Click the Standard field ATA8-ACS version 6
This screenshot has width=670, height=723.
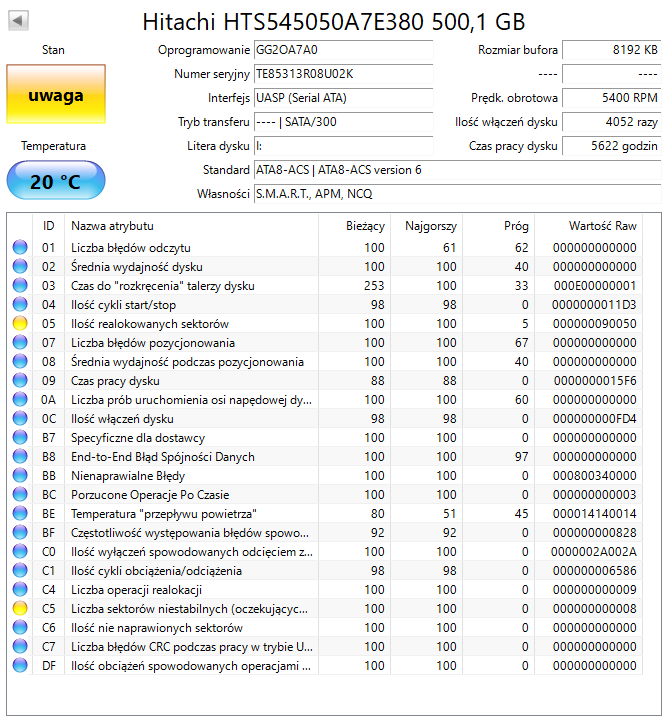457,170
